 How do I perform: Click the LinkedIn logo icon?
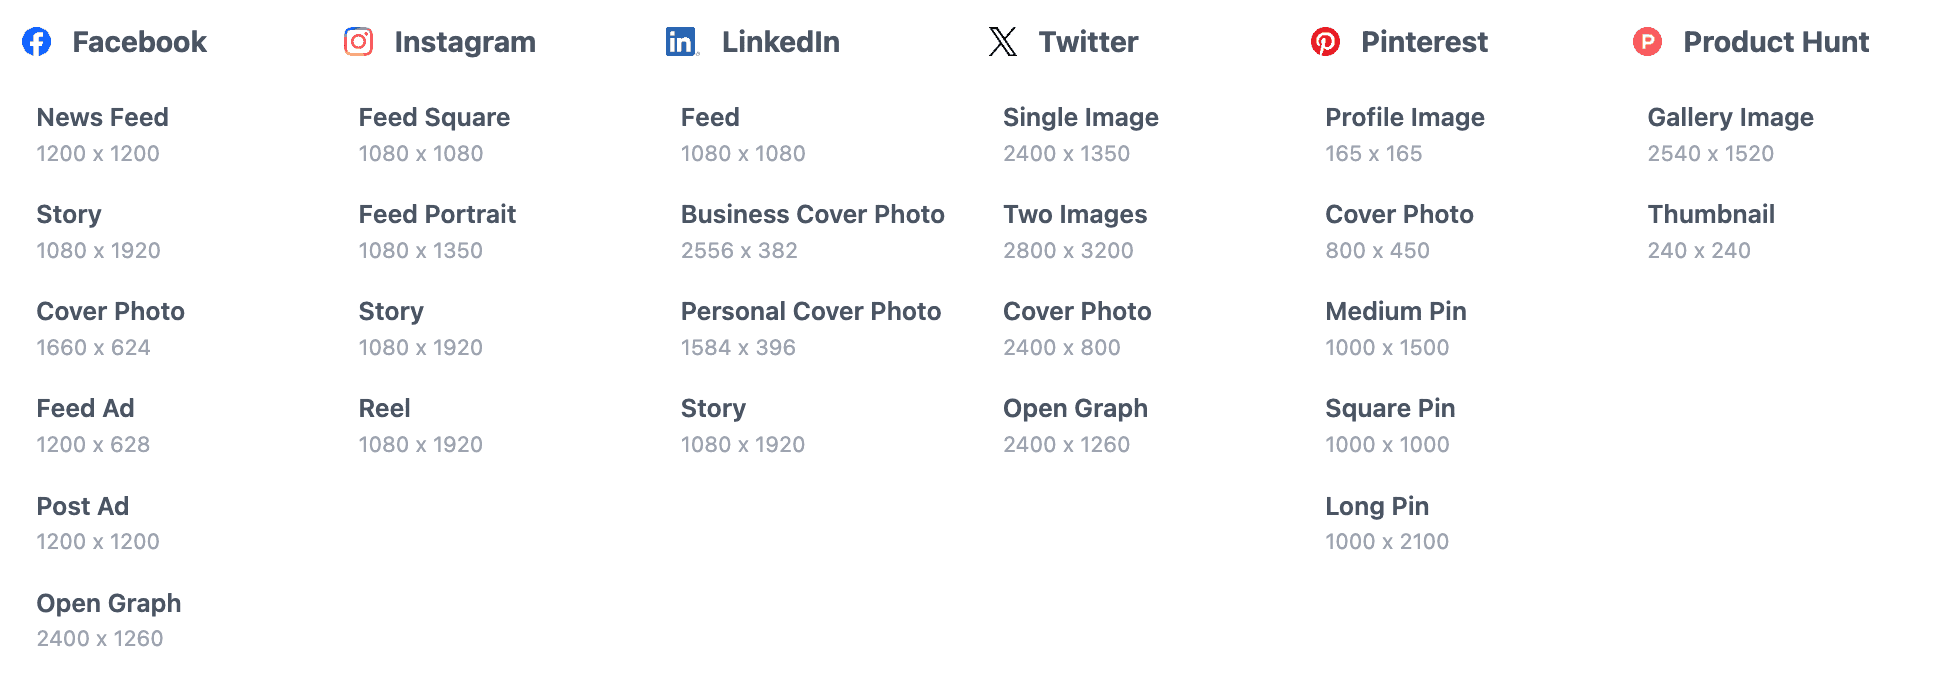click(x=681, y=42)
